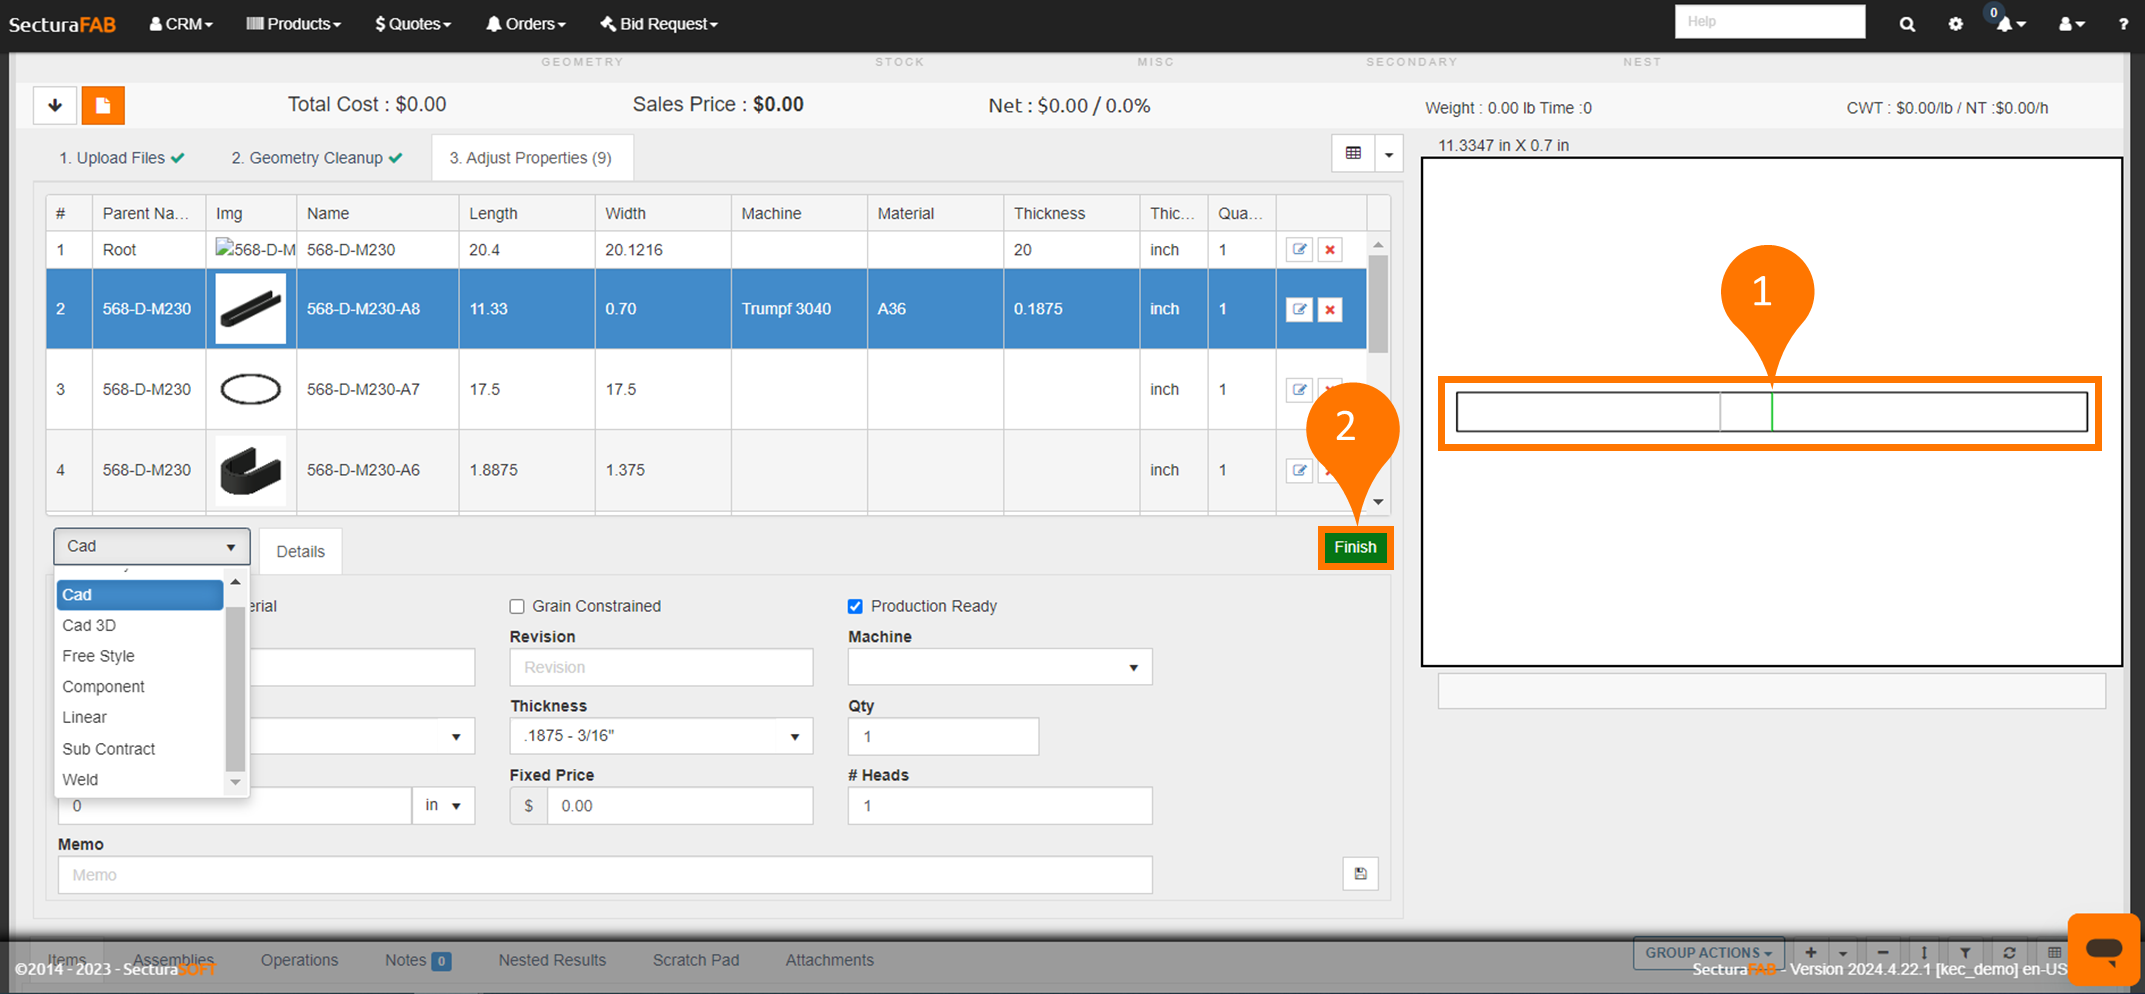The image size is (2145, 994).
Task: Click the orange document icon button
Action: [103, 105]
